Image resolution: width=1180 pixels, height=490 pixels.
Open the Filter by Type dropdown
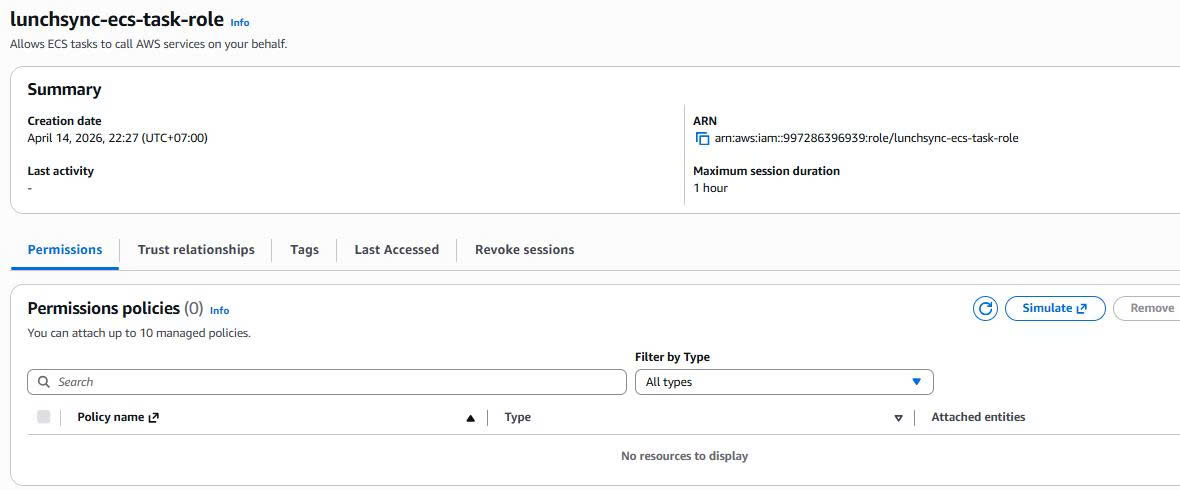pyautogui.click(x=783, y=382)
